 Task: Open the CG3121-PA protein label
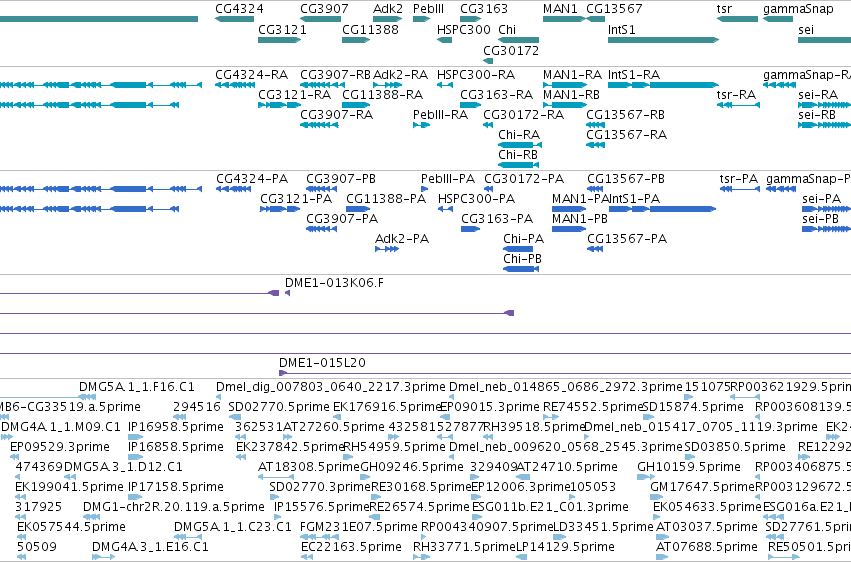coord(296,199)
